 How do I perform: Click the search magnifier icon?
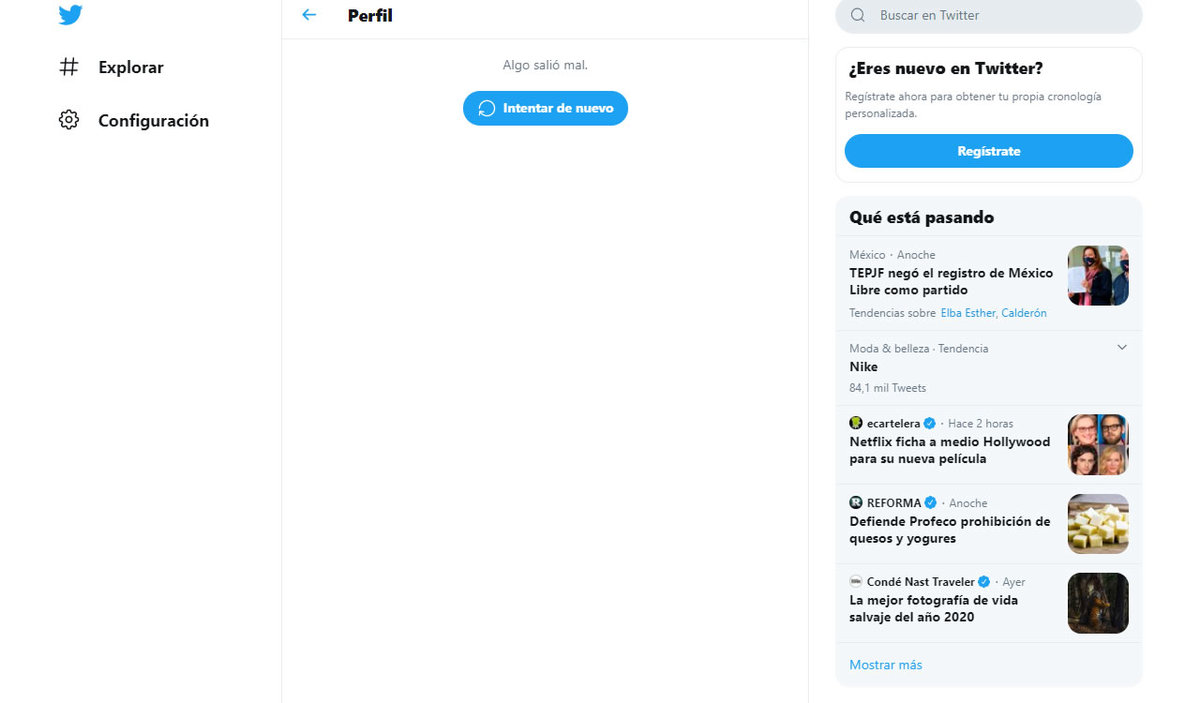pyautogui.click(x=858, y=15)
